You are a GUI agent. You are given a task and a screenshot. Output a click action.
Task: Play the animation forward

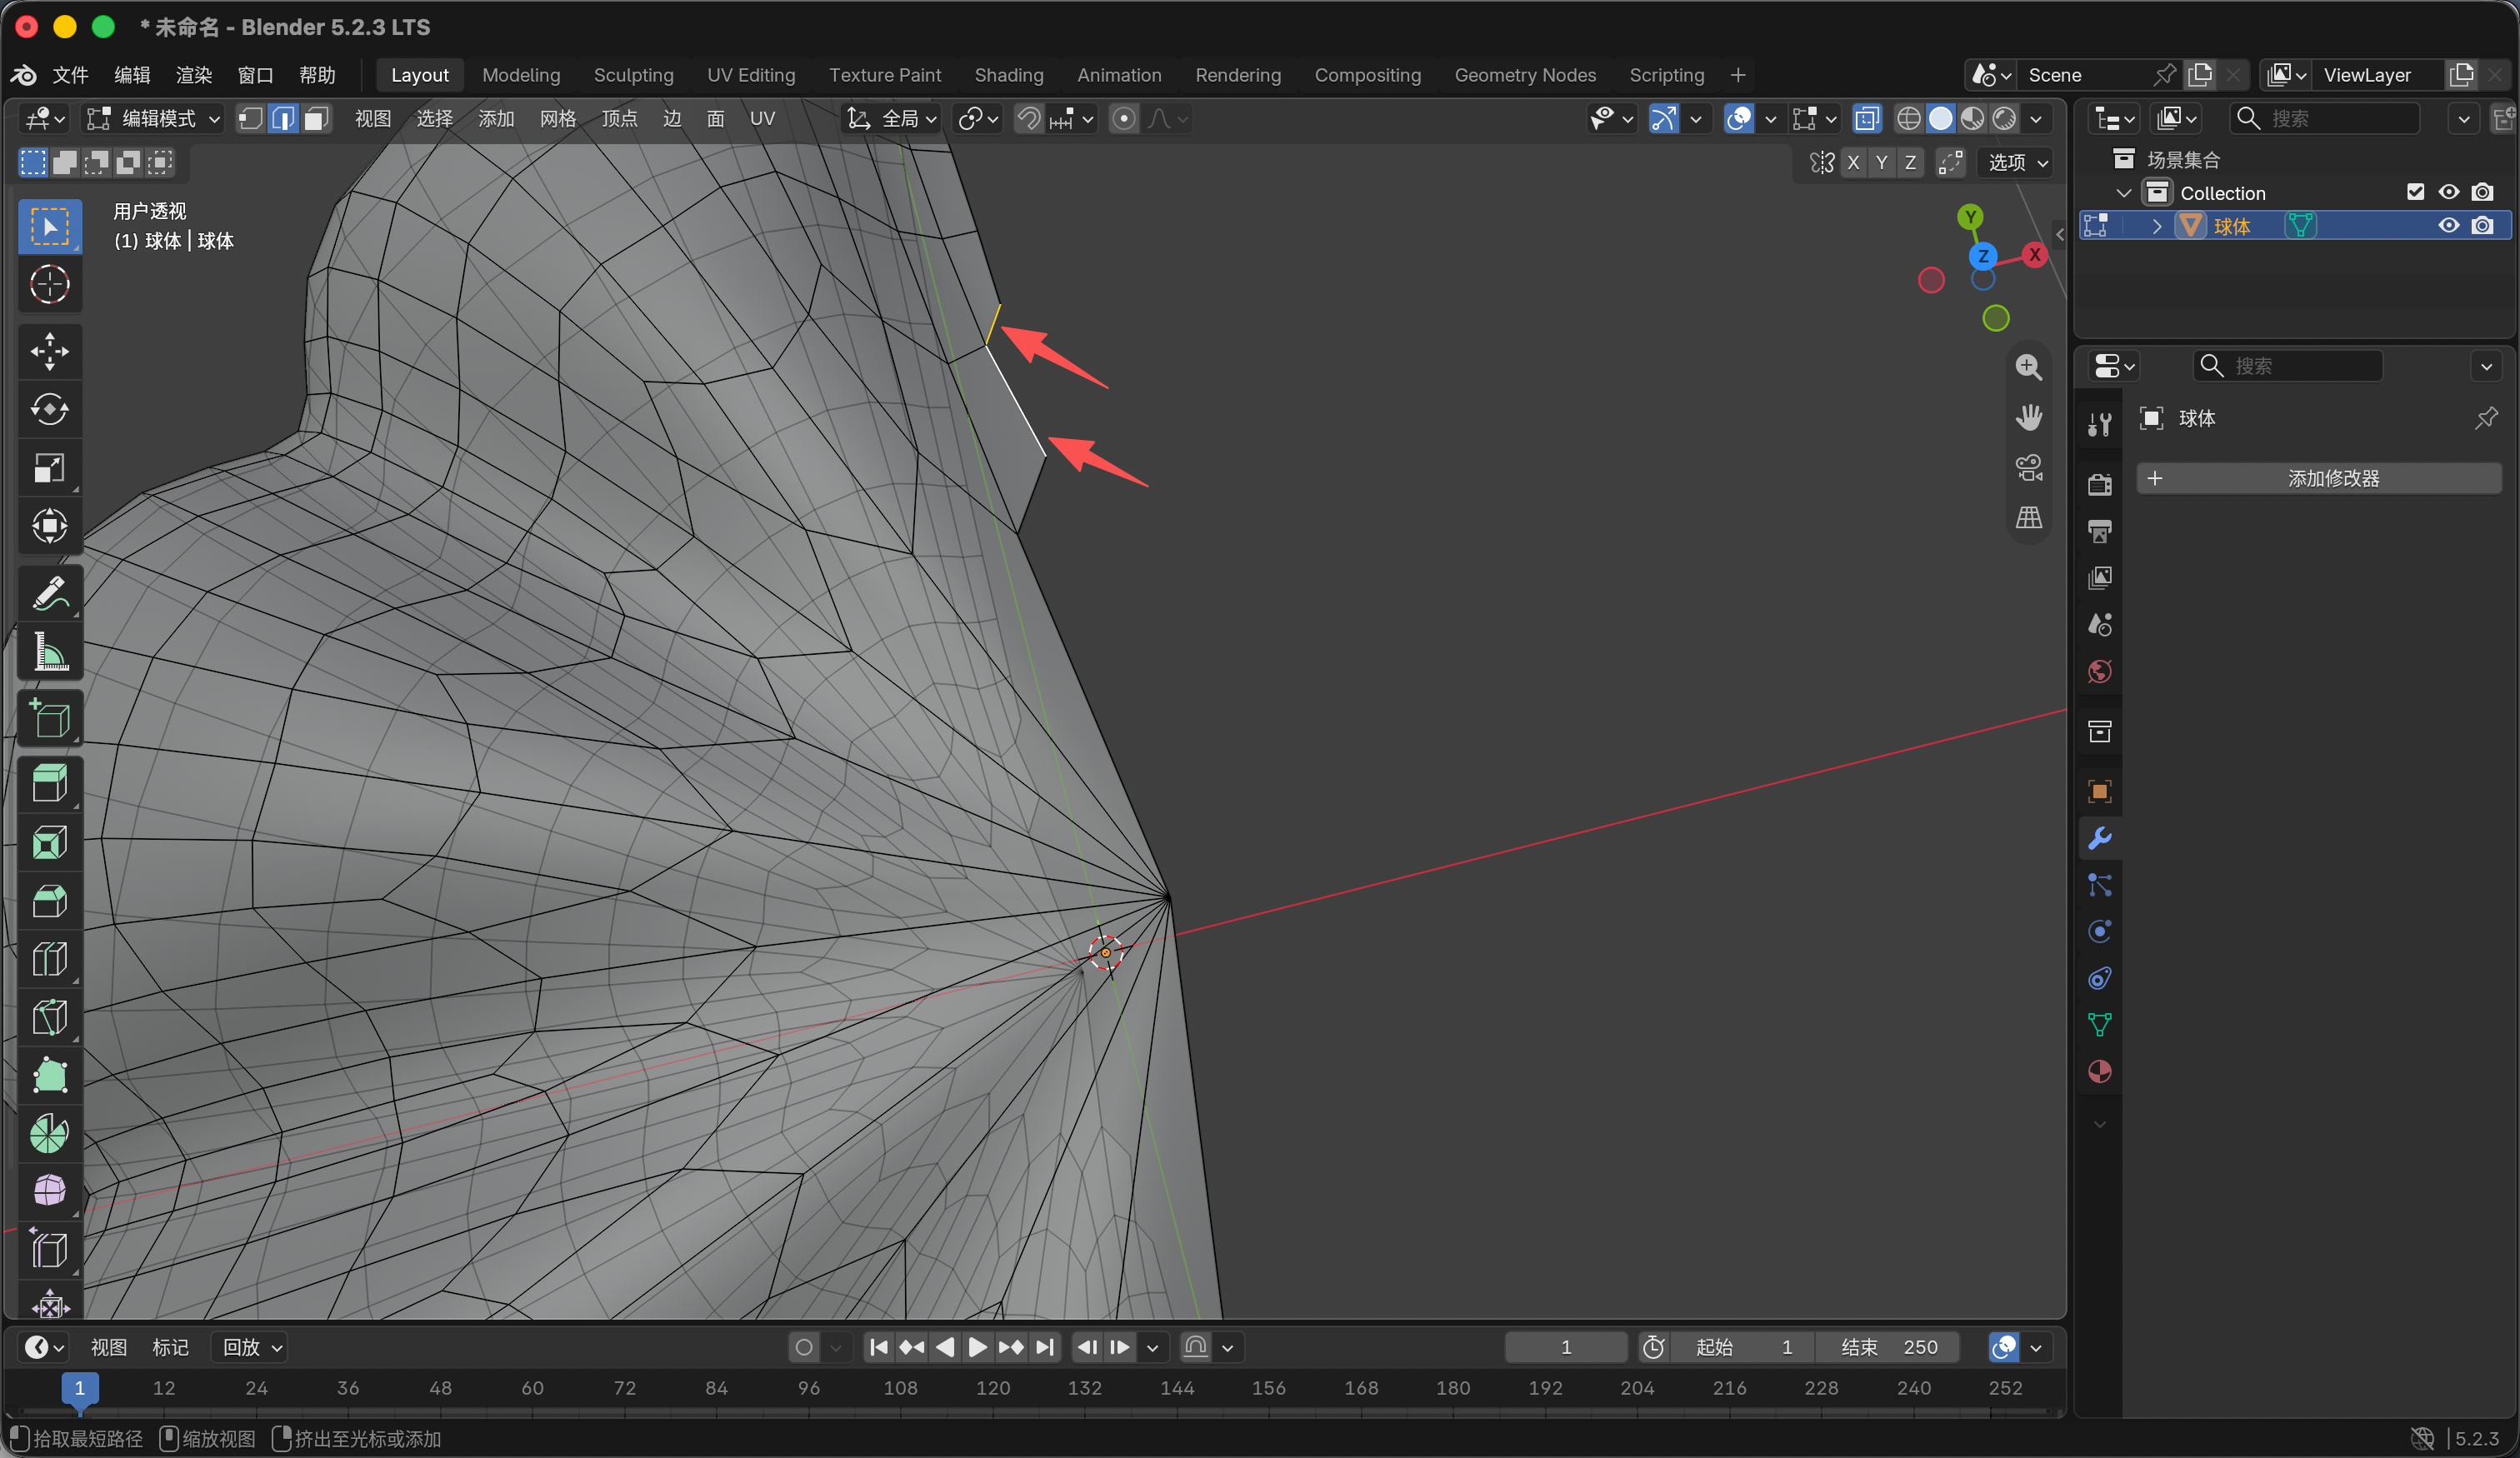pos(977,1347)
